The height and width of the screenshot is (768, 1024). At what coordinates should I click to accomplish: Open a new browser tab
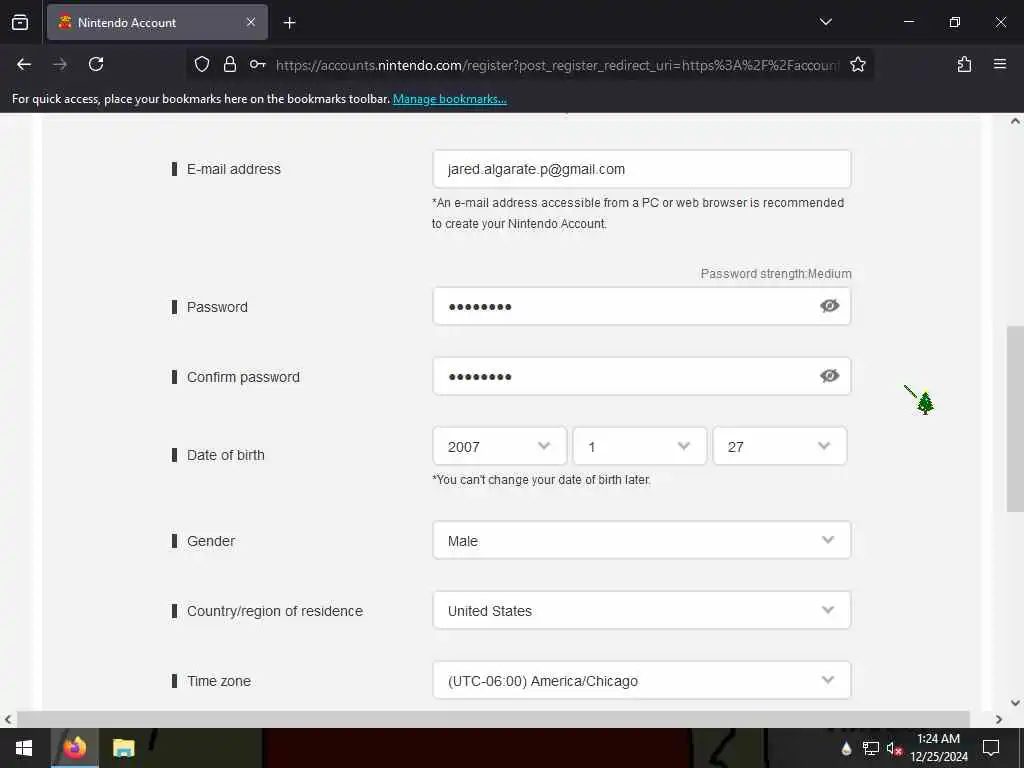[x=290, y=23]
